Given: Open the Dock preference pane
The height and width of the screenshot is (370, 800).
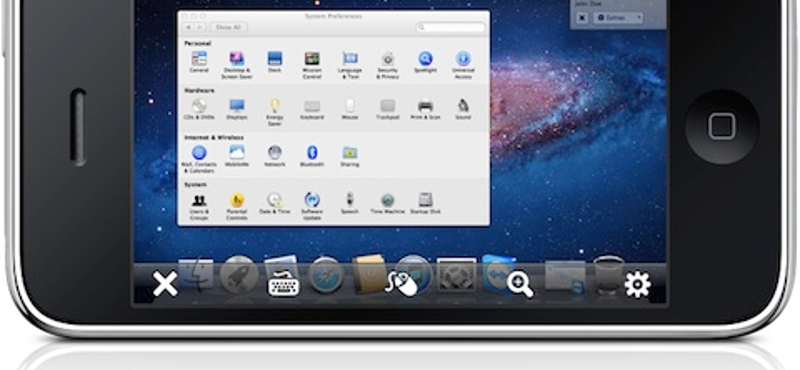Looking at the screenshot, I should [x=274, y=62].
